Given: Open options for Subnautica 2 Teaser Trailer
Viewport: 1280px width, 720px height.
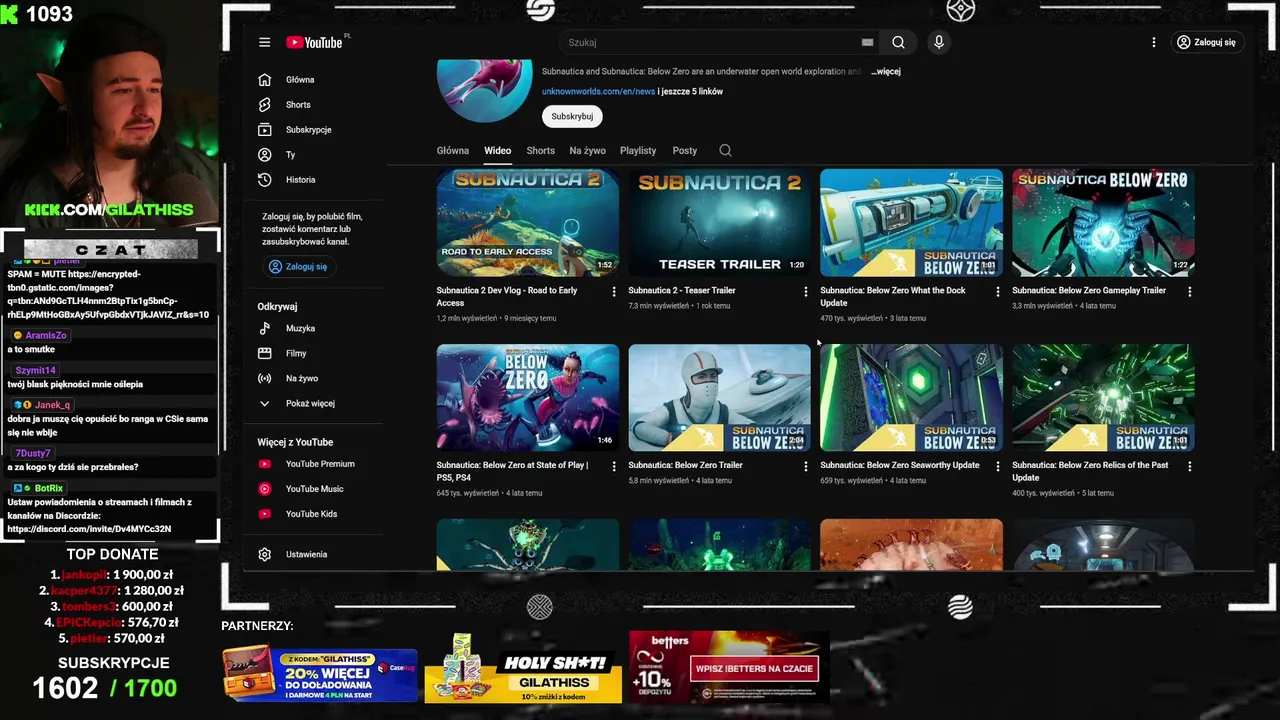Looking at the screenshot, I should click(806, 291).
